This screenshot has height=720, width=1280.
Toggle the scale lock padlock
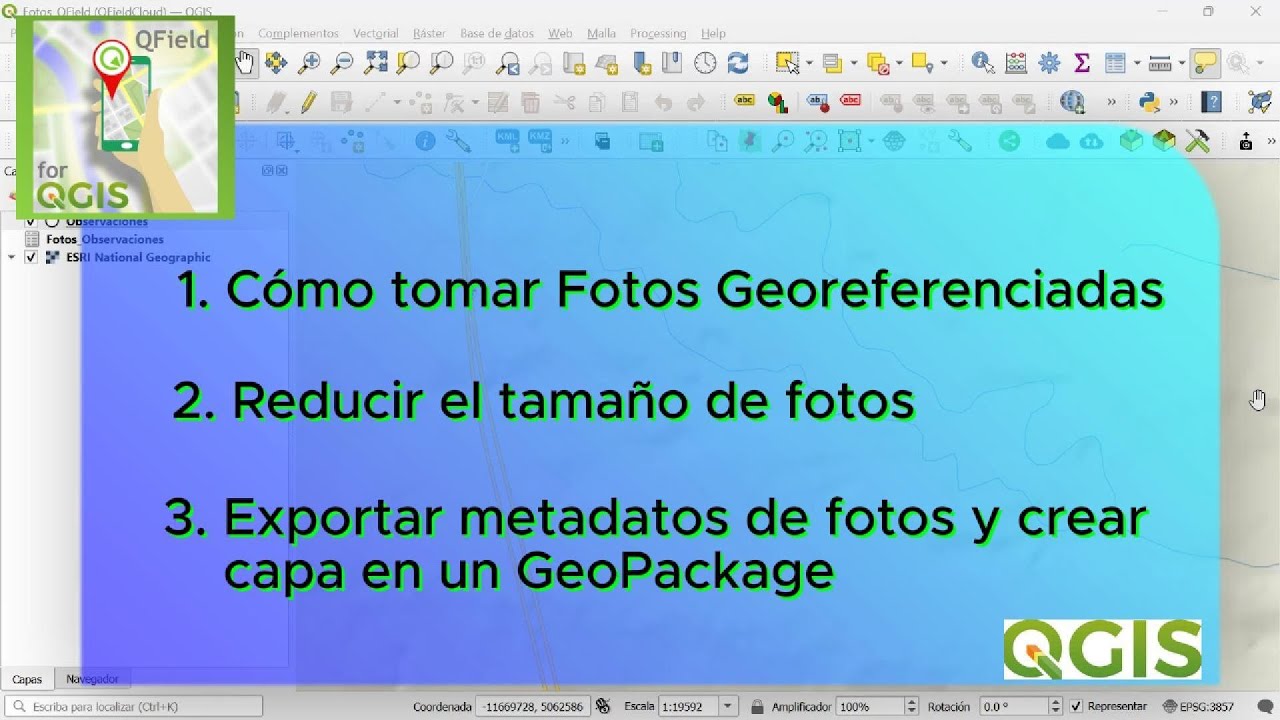pyautogui.click(x=757, y=706)
